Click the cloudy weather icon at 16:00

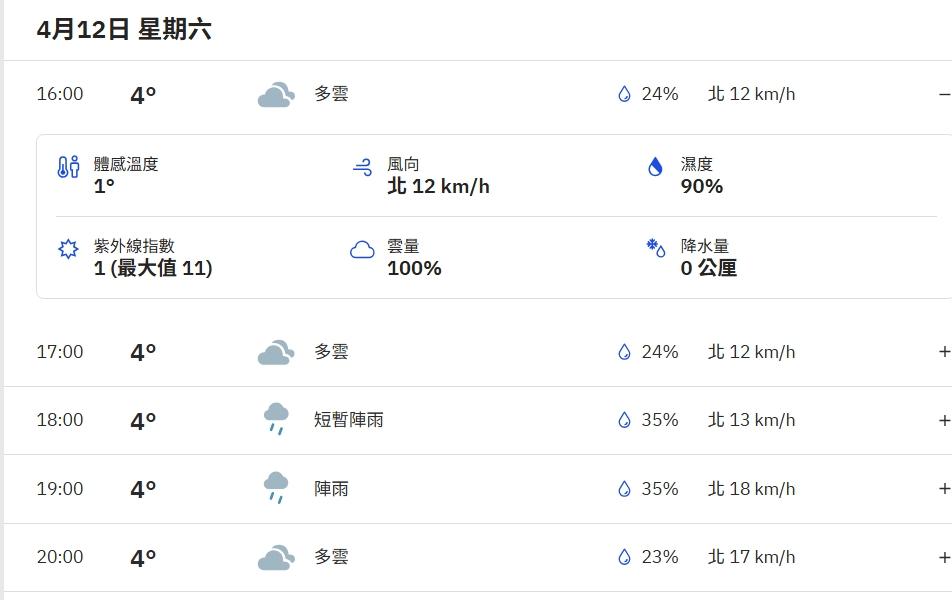pyautogui.click(x=276, y=95)
